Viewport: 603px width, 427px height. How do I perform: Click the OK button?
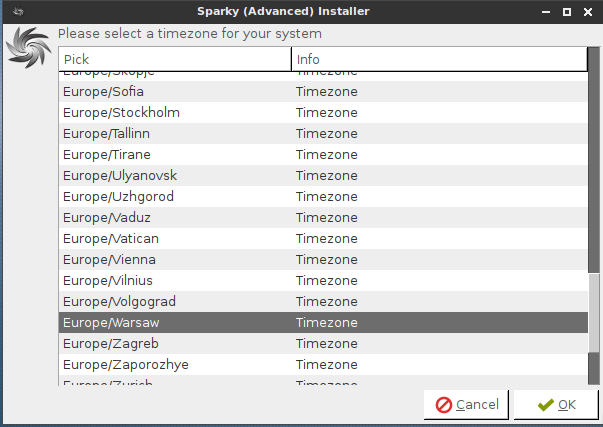556,405
